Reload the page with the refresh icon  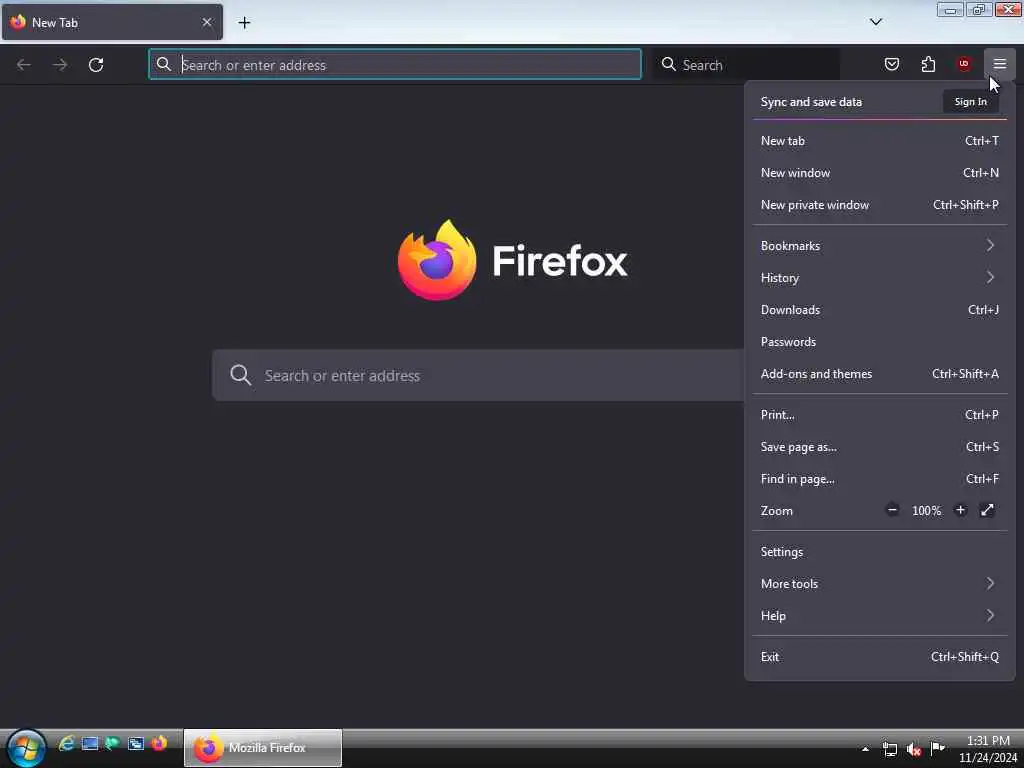coord(96,65)
